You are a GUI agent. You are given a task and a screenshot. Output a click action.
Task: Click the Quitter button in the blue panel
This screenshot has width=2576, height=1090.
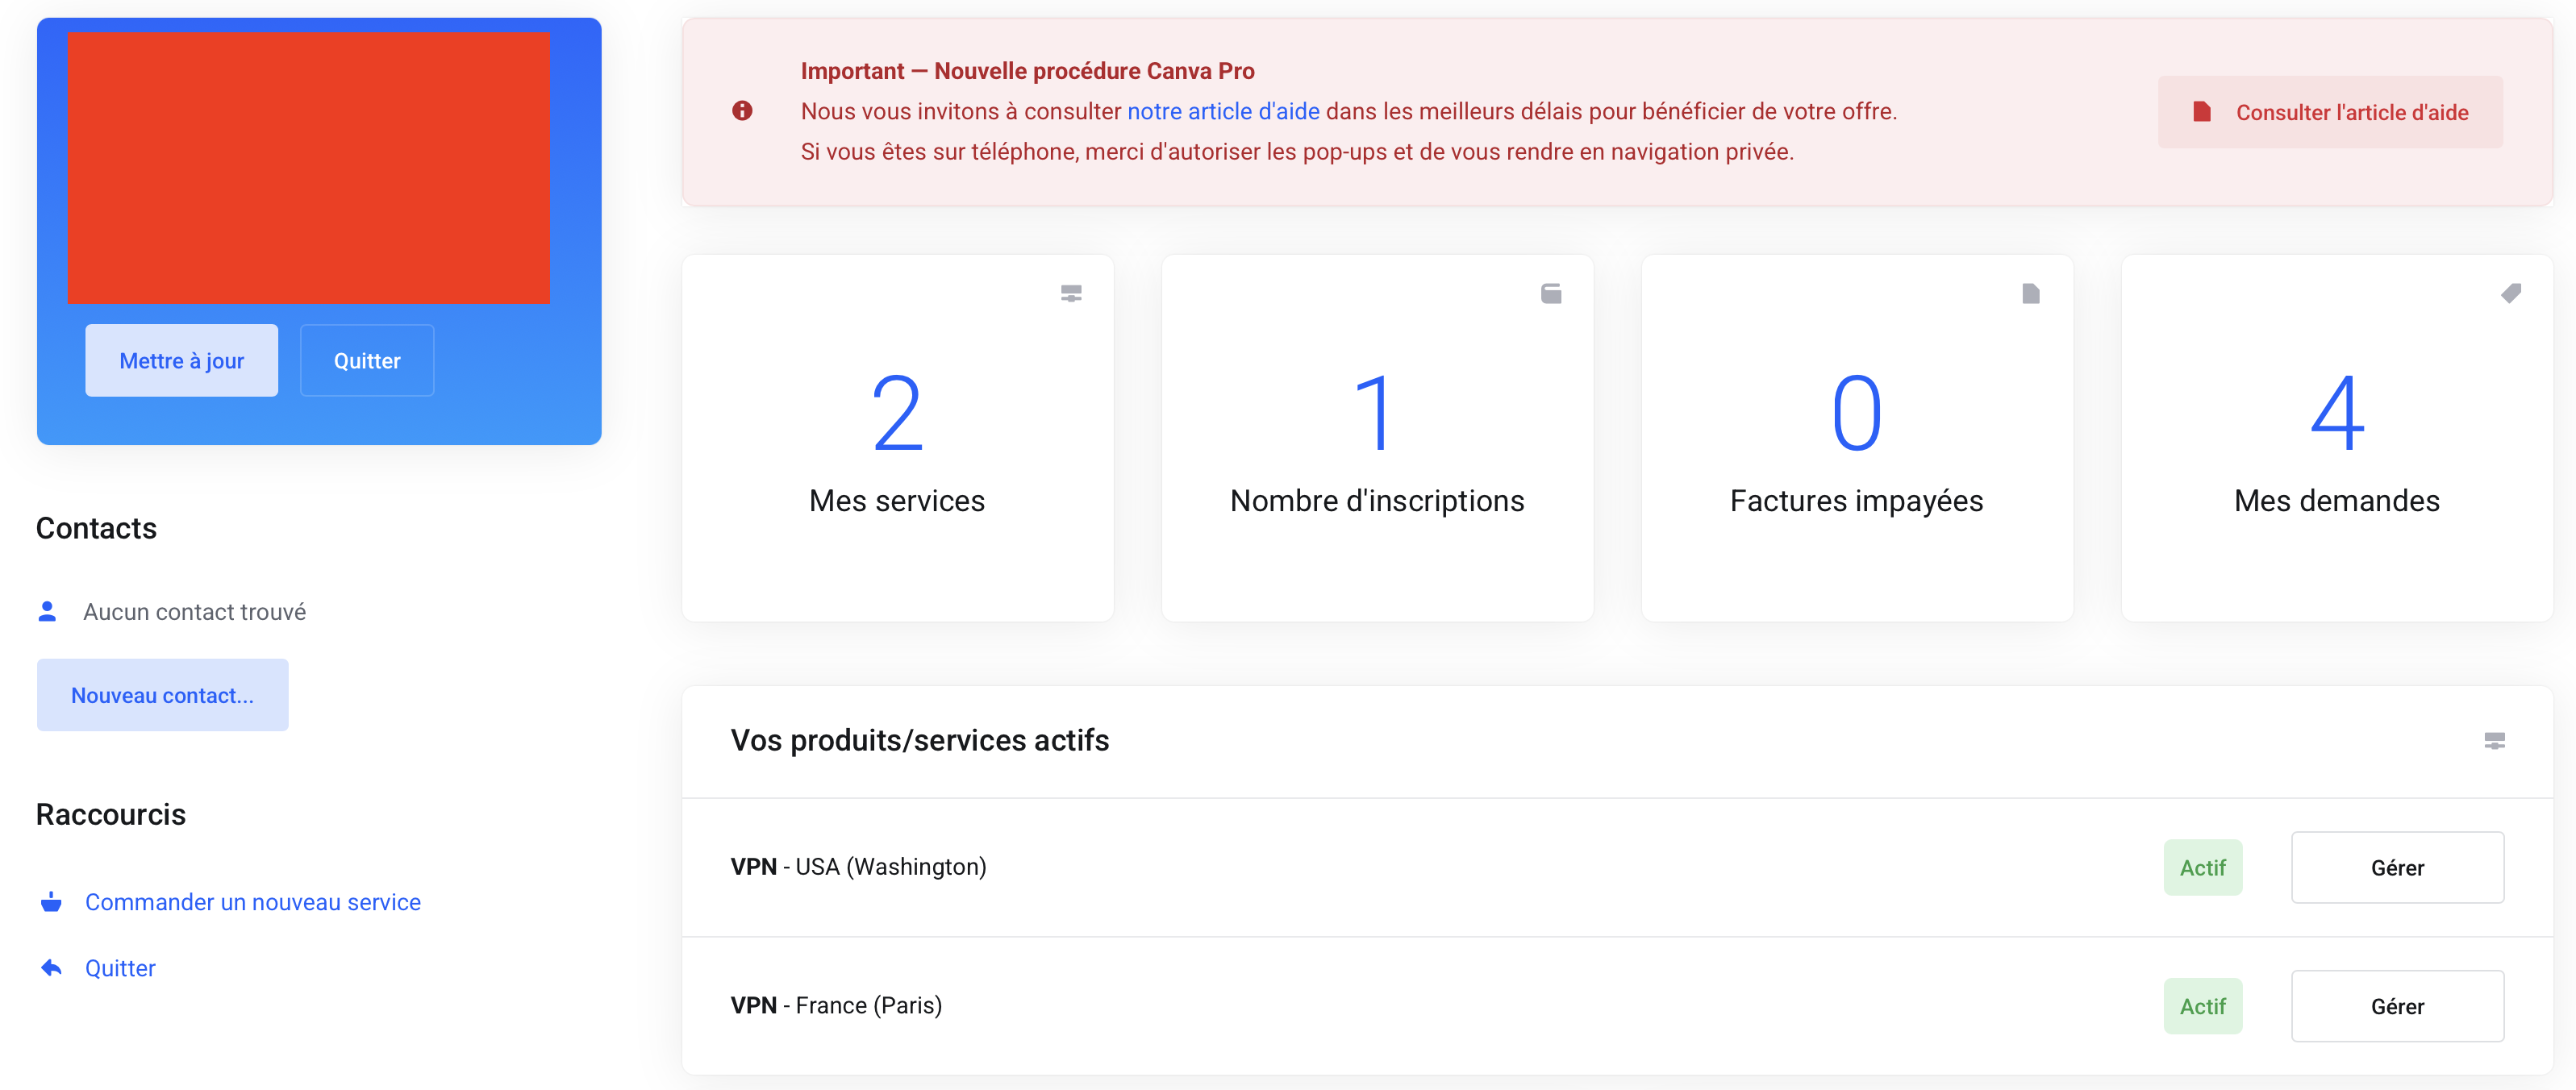point(367,361)
